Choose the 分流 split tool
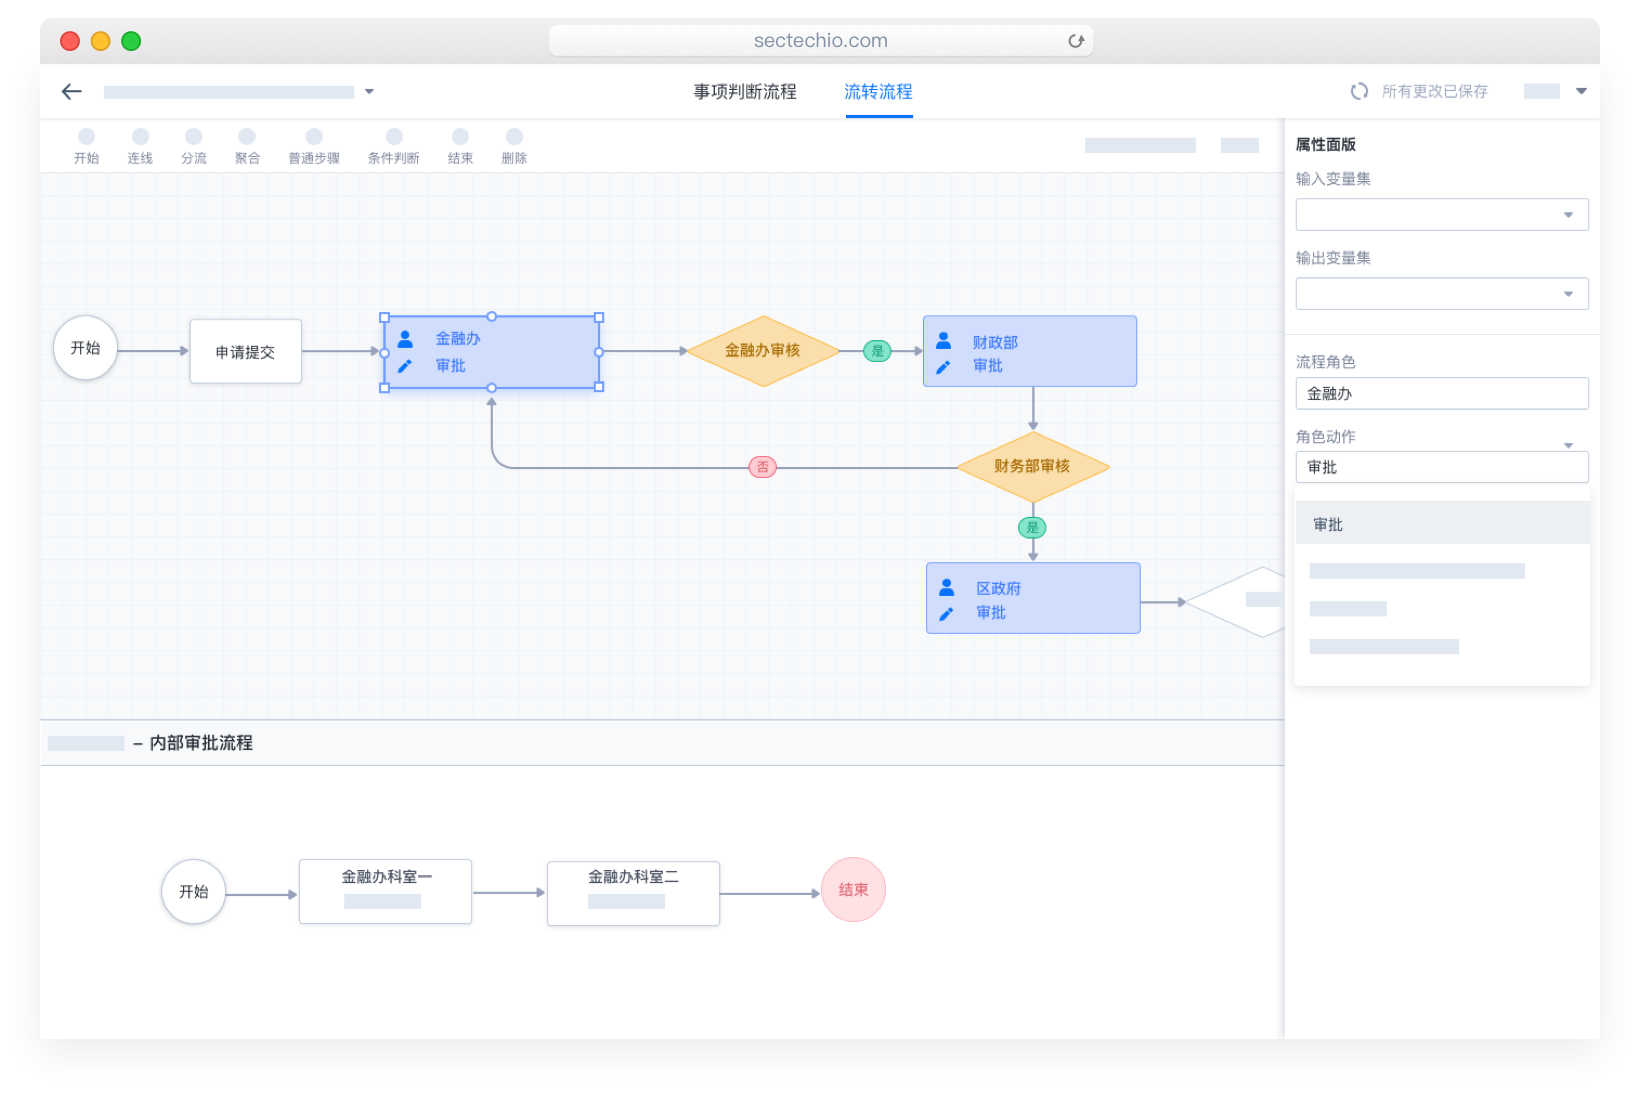This screenshot has width=1640, height=1100. (194, 145)
